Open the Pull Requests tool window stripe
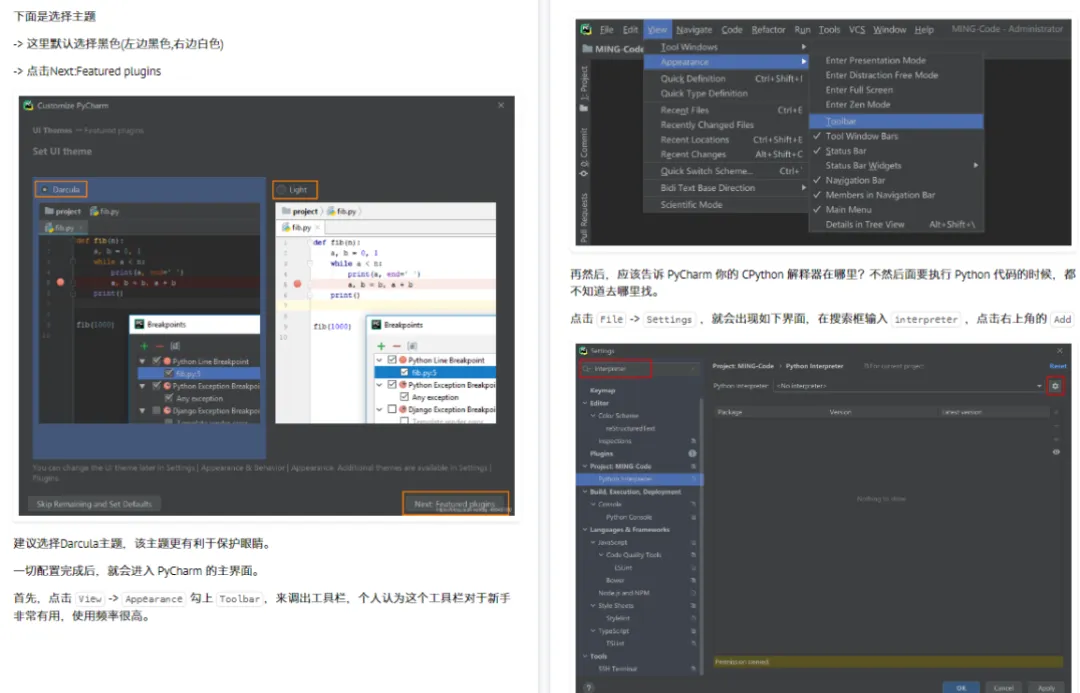This screenshot has height=693, width=1080. (x=584, y=218)
